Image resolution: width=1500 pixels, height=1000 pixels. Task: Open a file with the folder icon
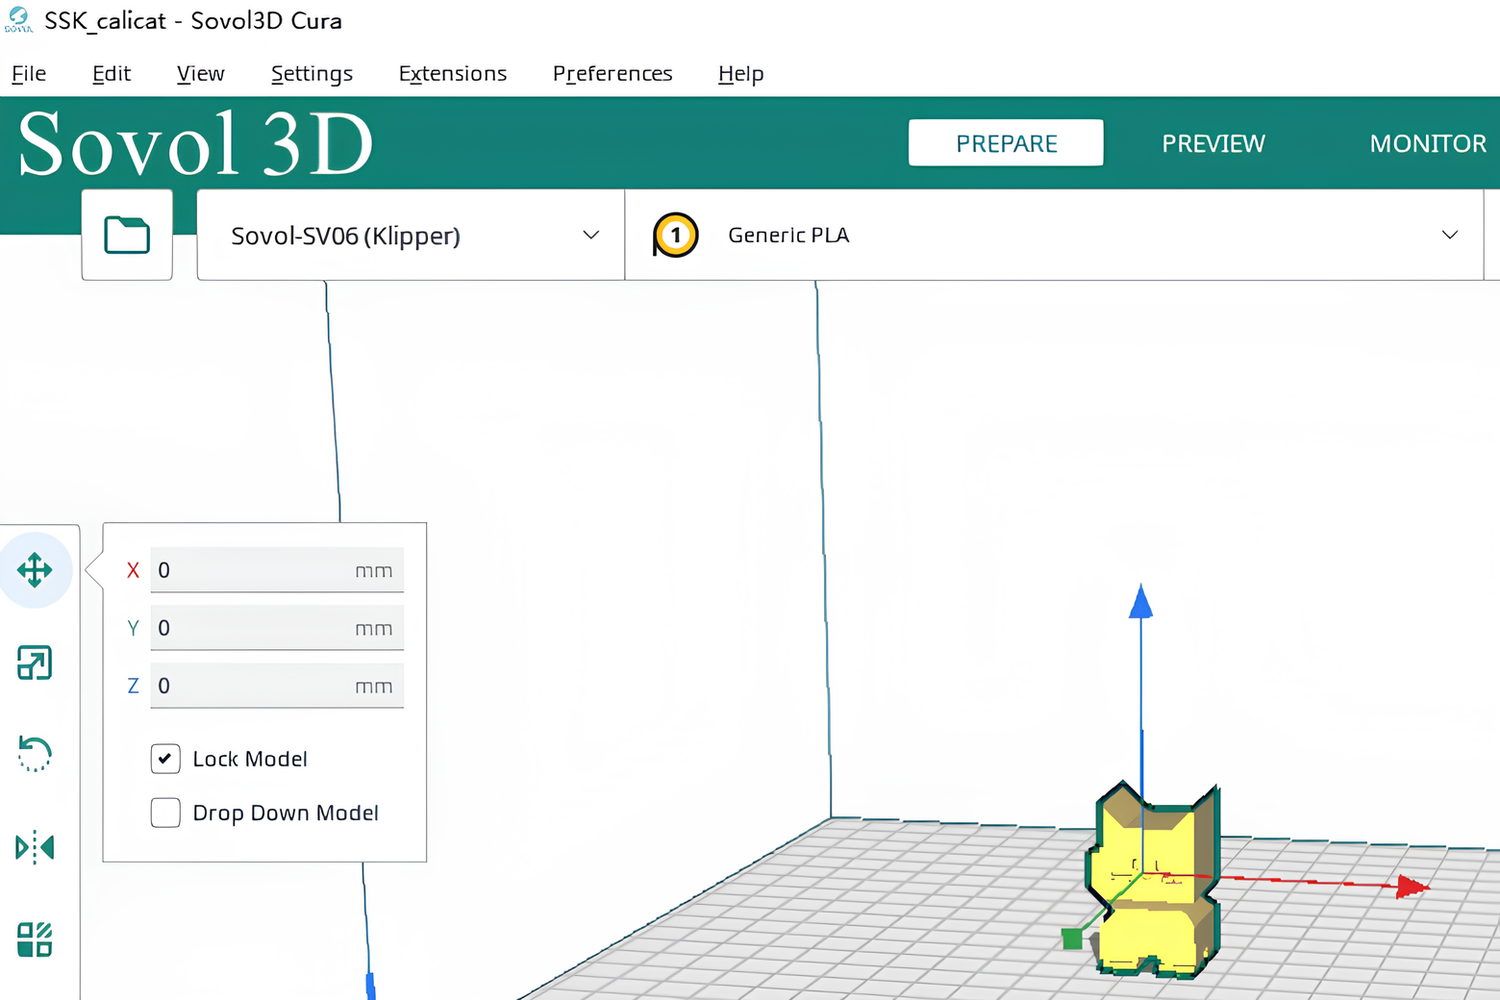127,234
